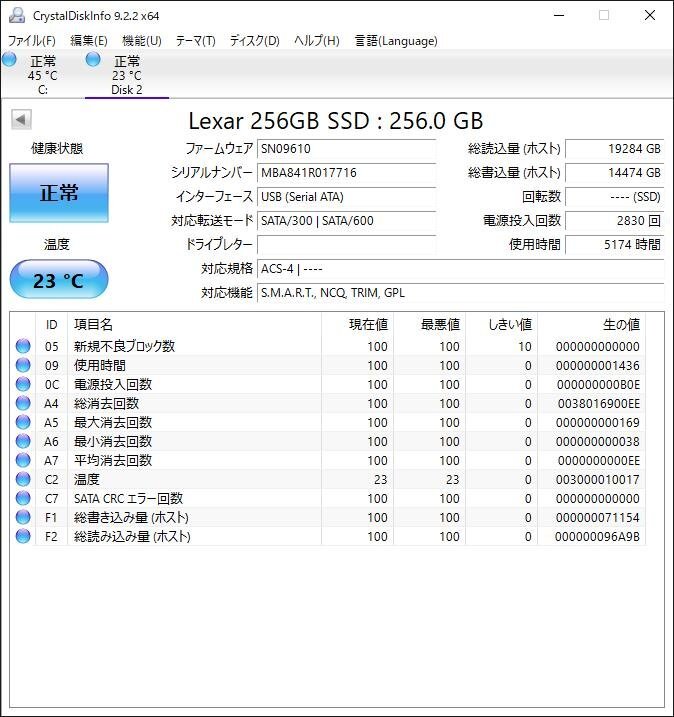Click power-on count value 2830 回
Screen dimensions: 674x717
(x=615, y=221)
